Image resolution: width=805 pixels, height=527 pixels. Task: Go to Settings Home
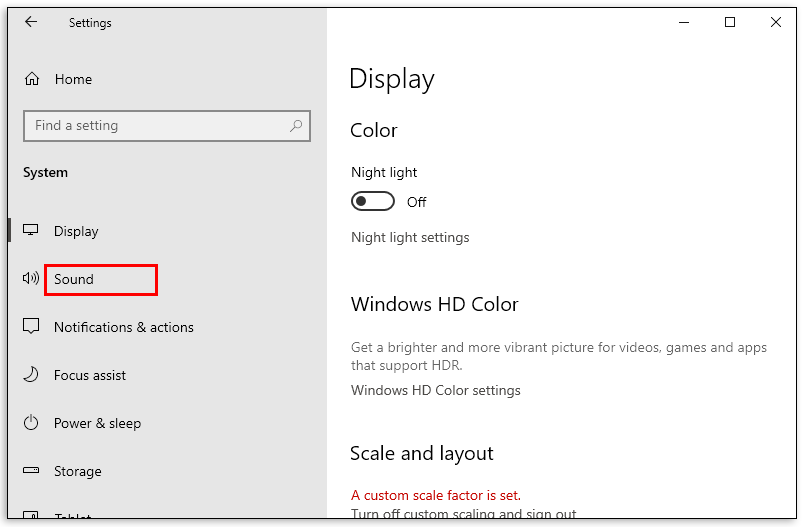(x=73, y=79)
